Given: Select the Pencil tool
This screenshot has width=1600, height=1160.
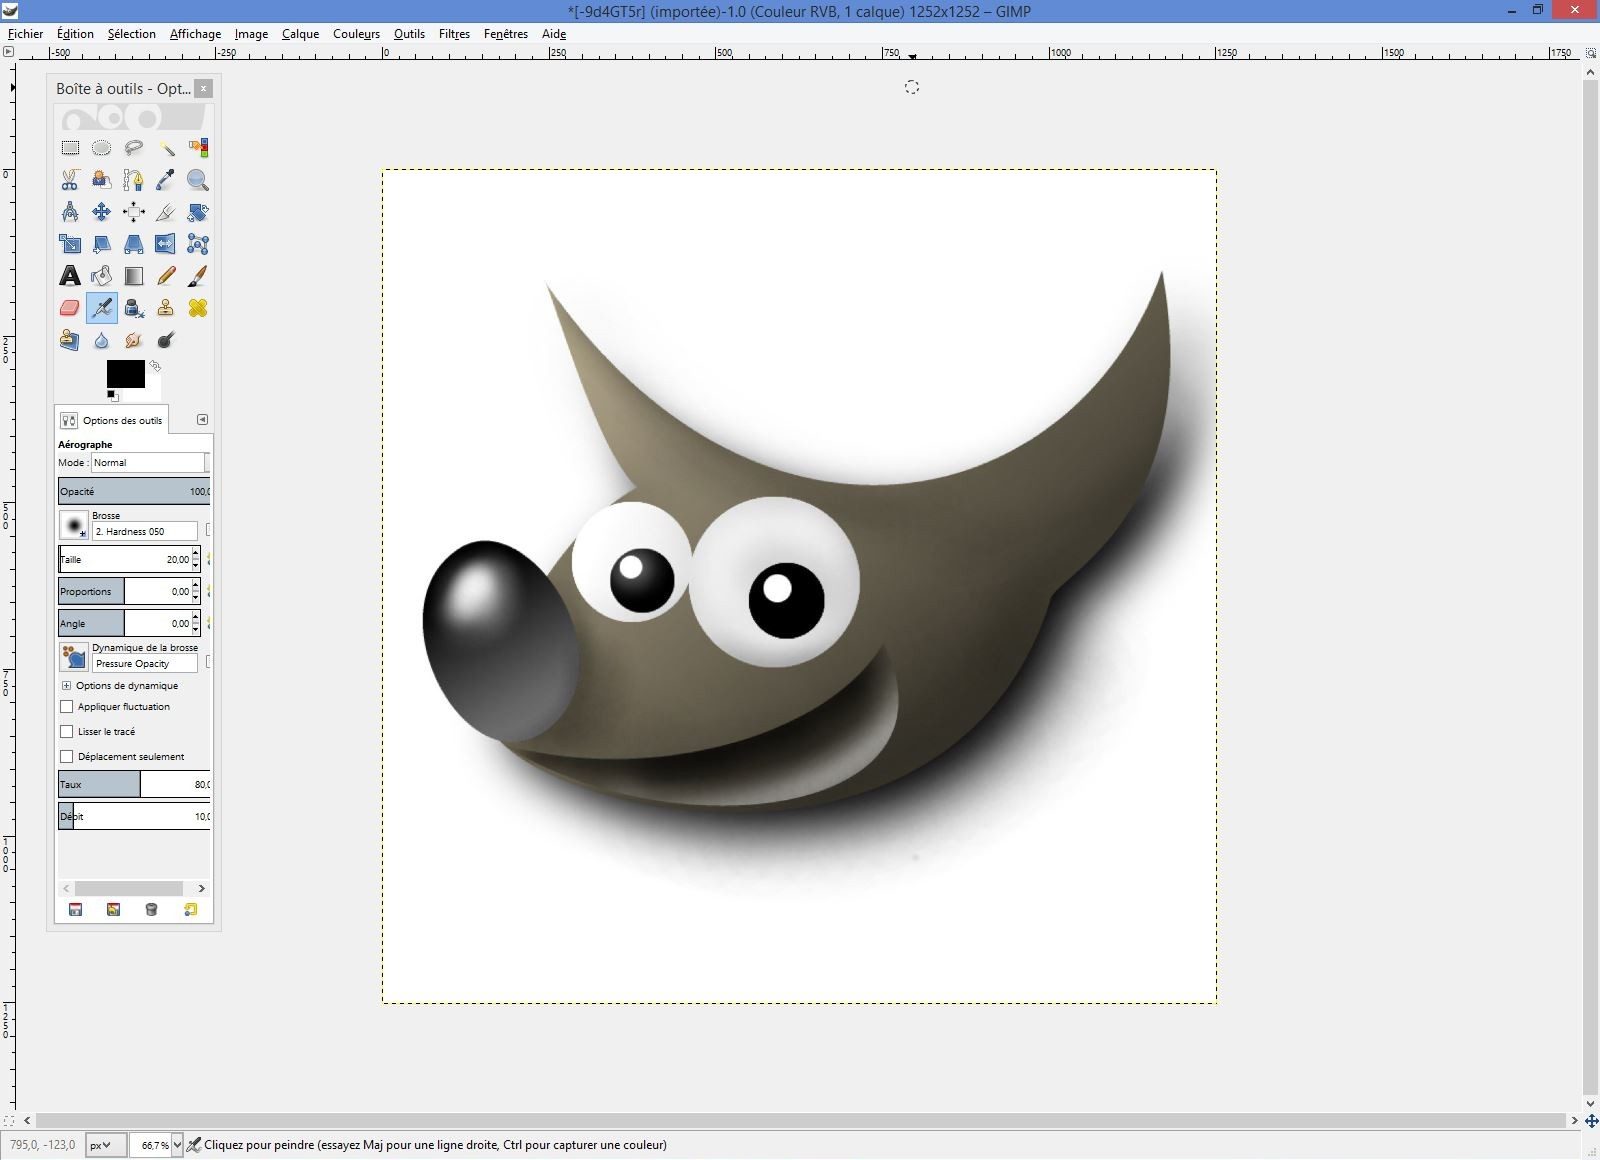Looking at the screenshot, I should (166, 276).
